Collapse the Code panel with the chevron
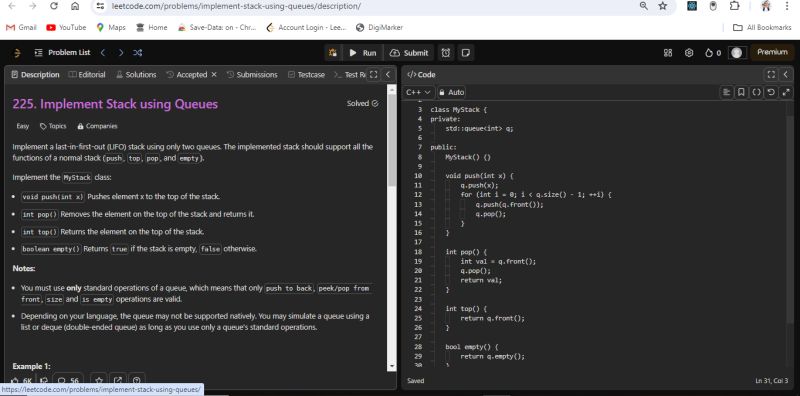Image resolution: width=800 pixels, height=396 pixels. [786, 75]
